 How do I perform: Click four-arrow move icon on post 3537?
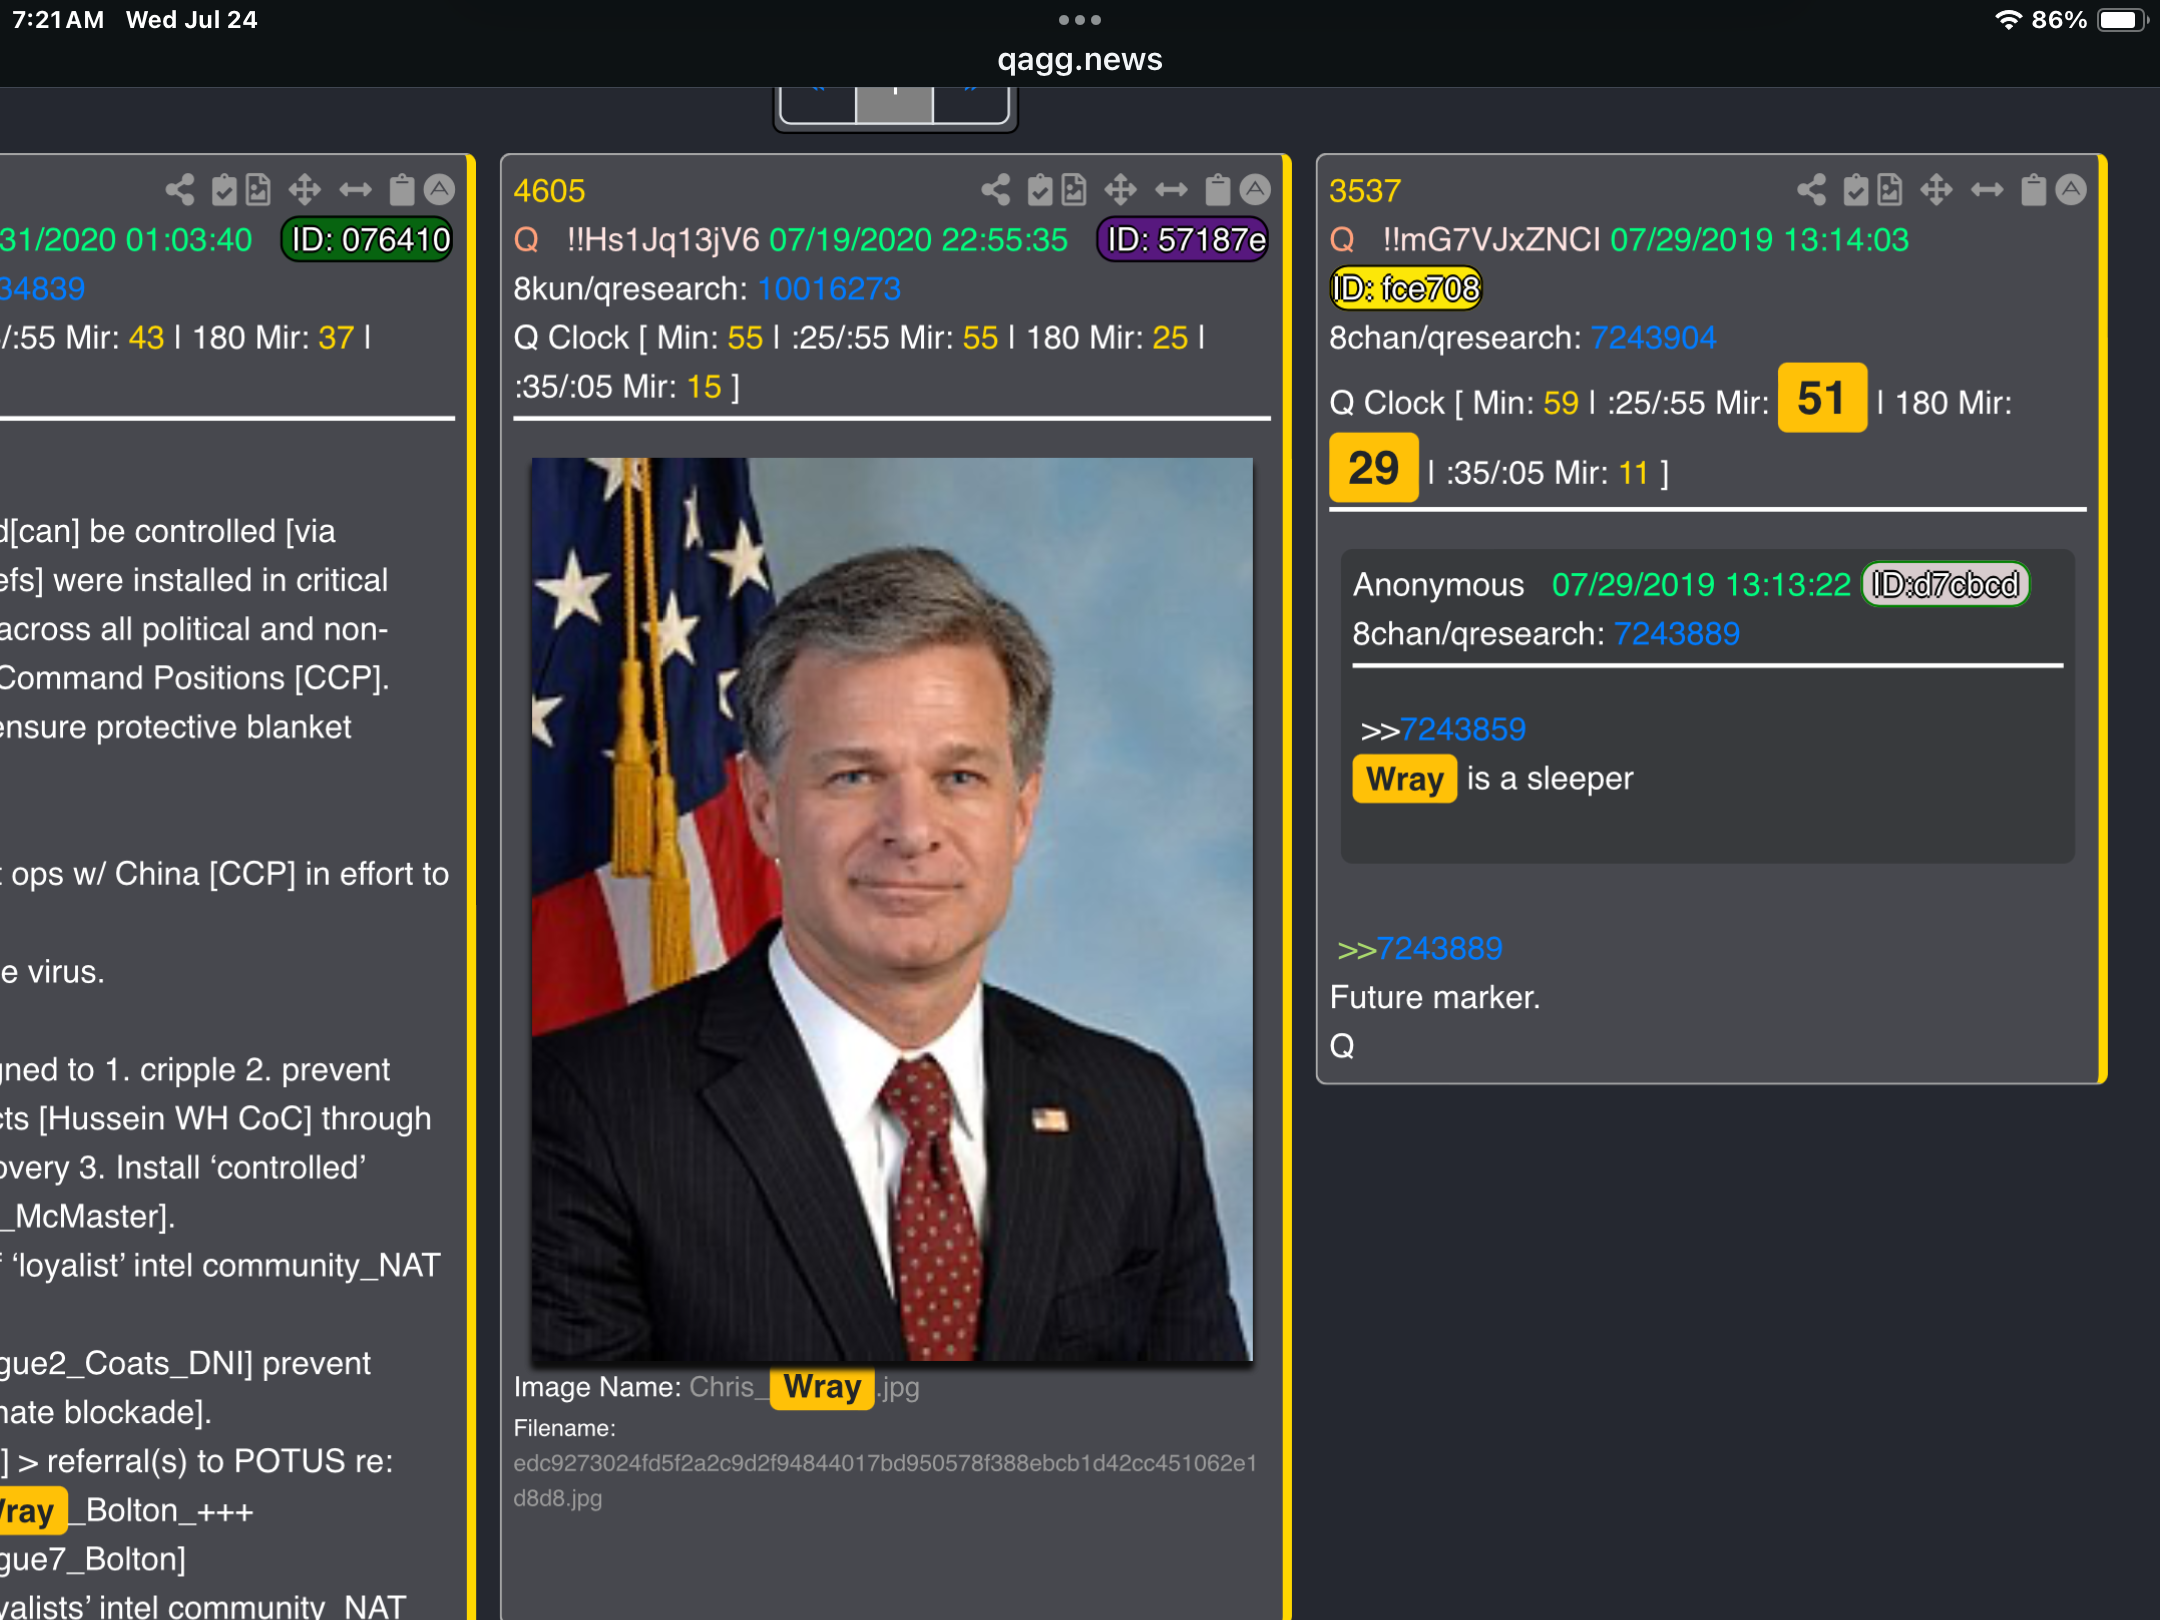1936,189
